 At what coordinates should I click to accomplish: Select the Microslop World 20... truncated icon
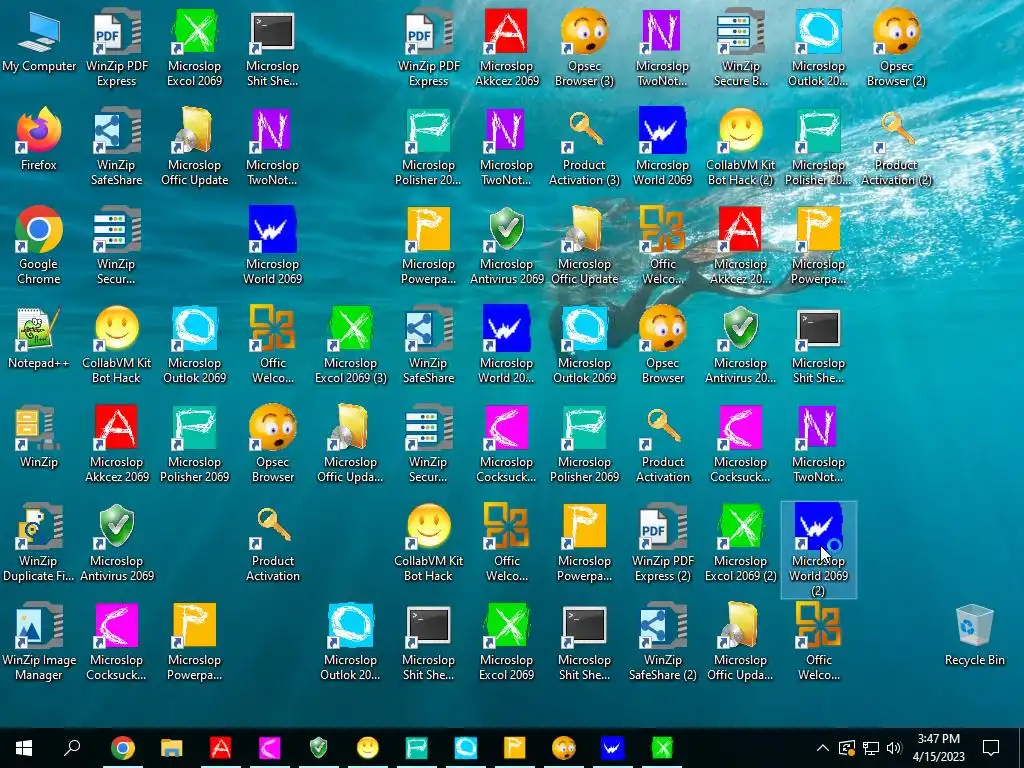[506, 344]
